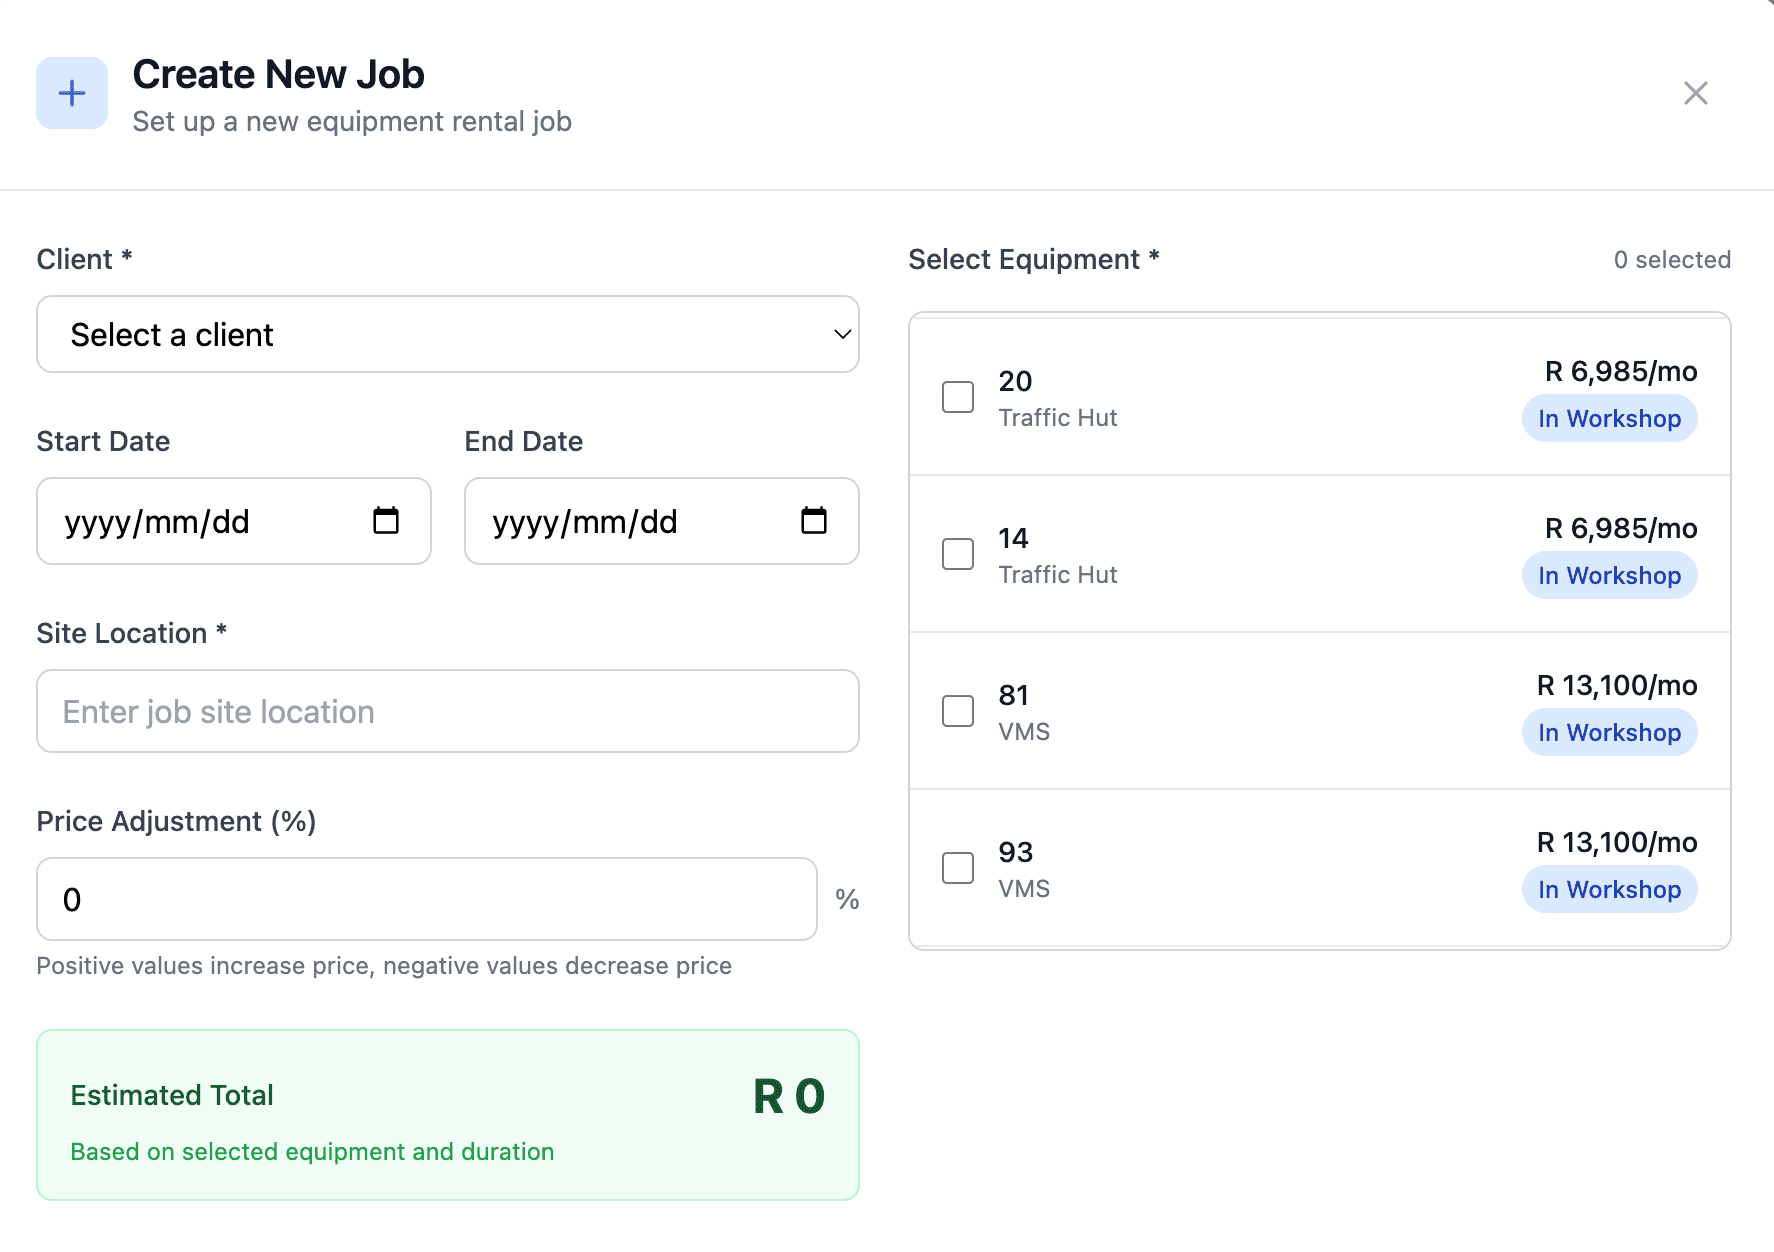1774x1252 pixels.
Task: Click the In Workshop badge for VMS 81
Action: [x=1609, y=732]
